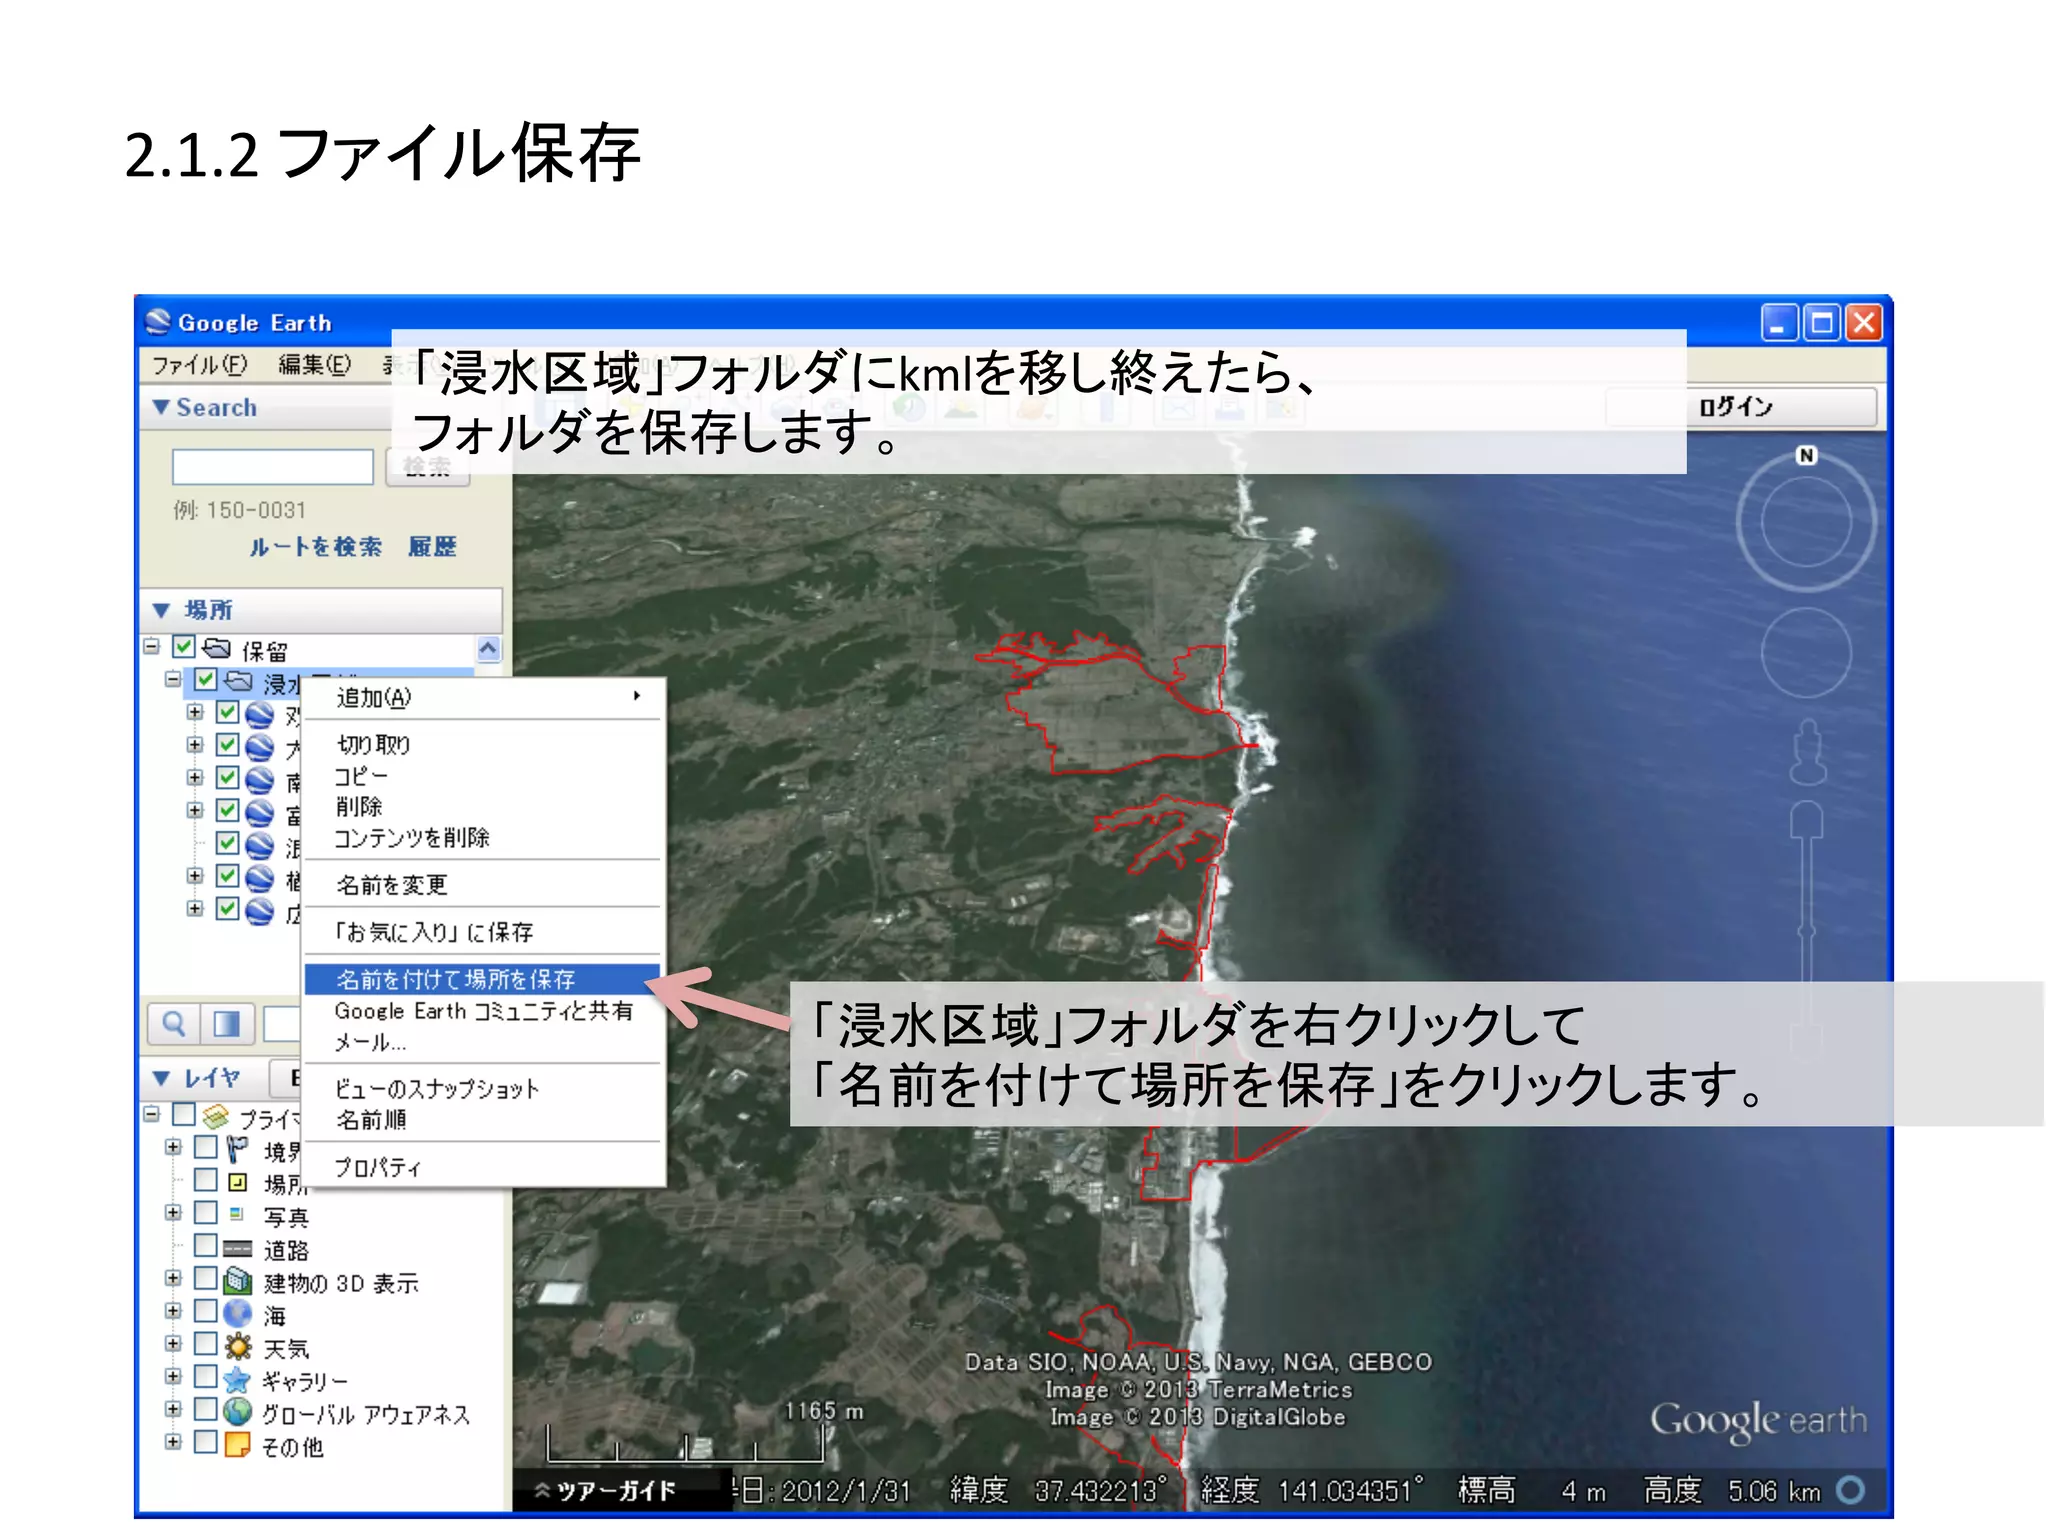Click the 写真 photo layer icon

tap(236, 1214)
